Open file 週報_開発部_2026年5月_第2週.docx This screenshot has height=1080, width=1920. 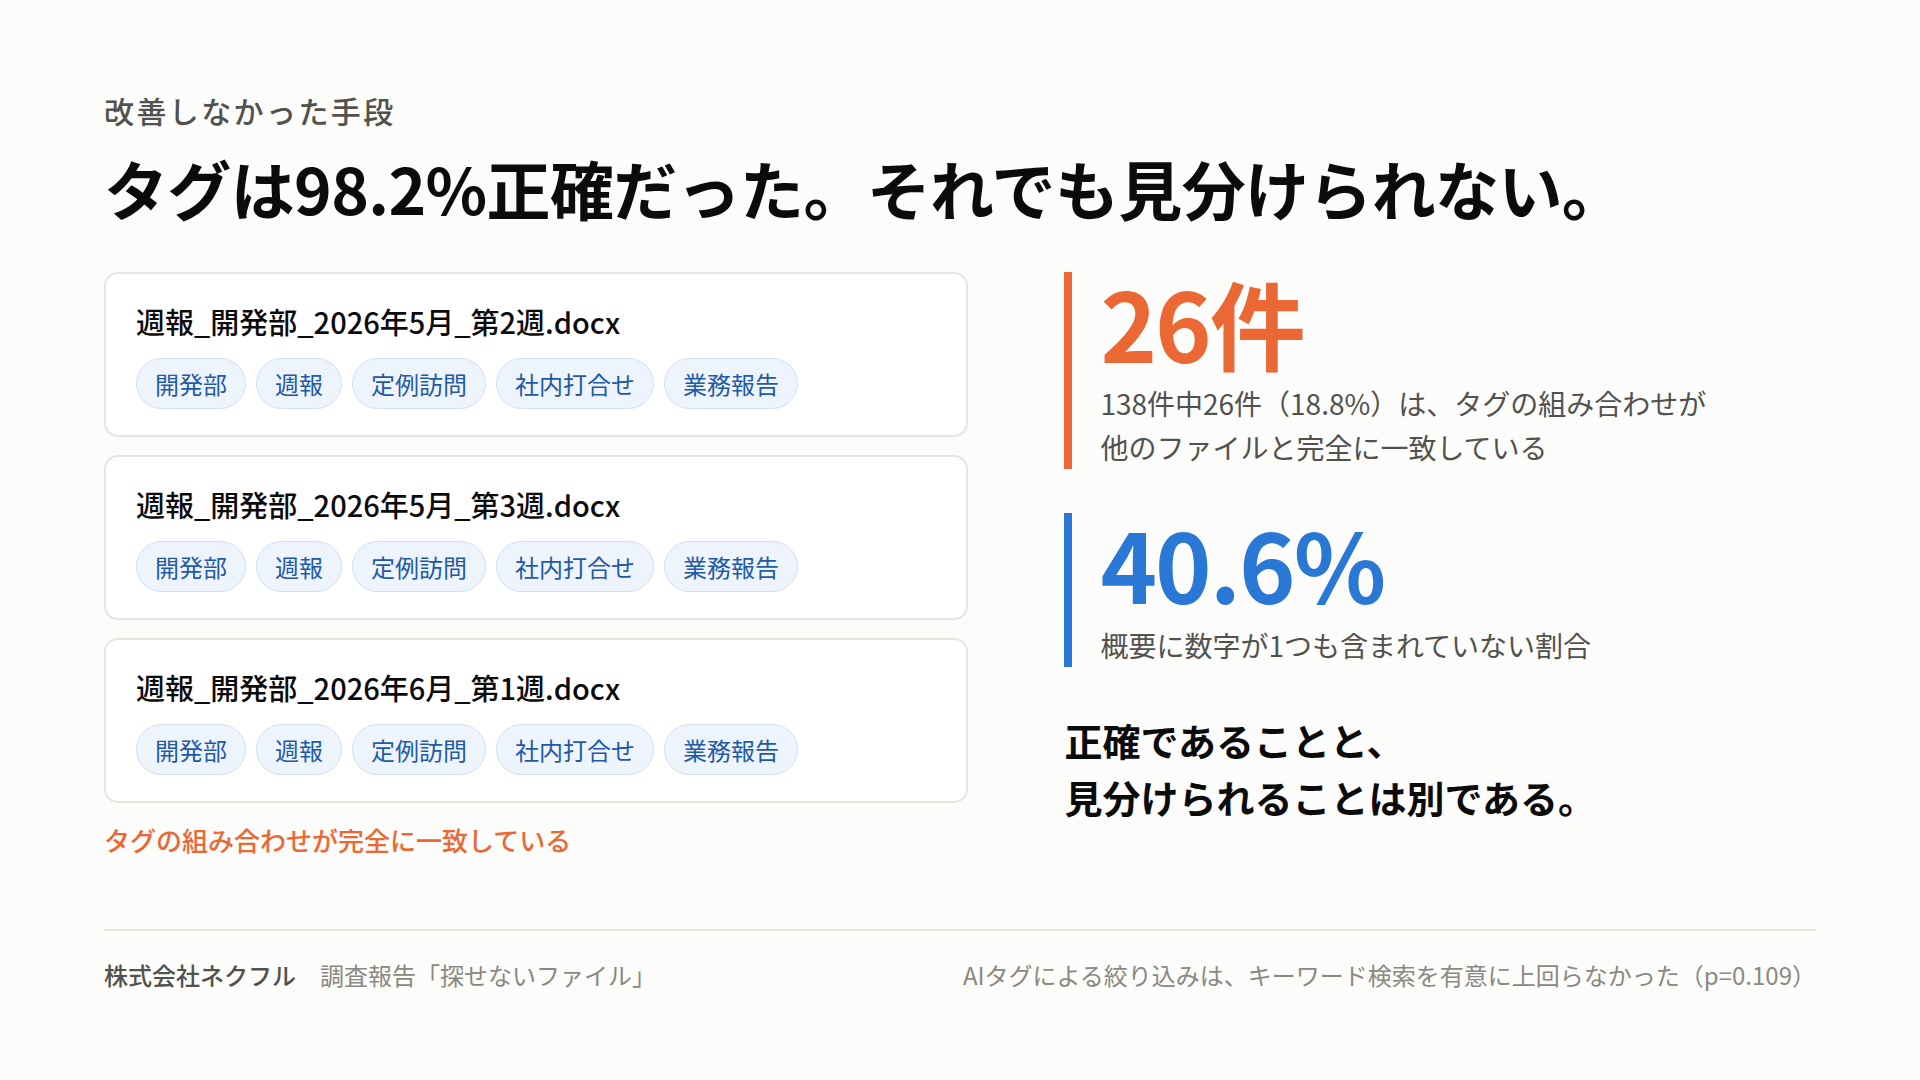378,323
